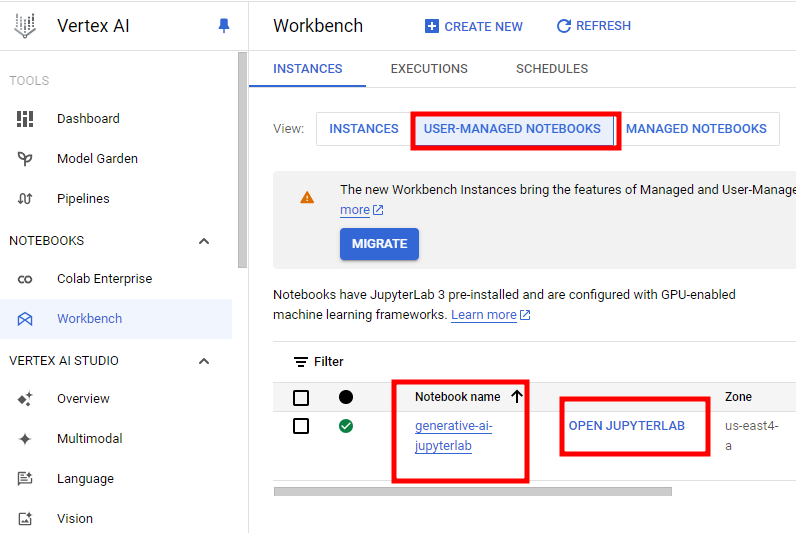Select the INSTANCES view option
This screenshot has width=796, height=533.
tap(363, 129)
